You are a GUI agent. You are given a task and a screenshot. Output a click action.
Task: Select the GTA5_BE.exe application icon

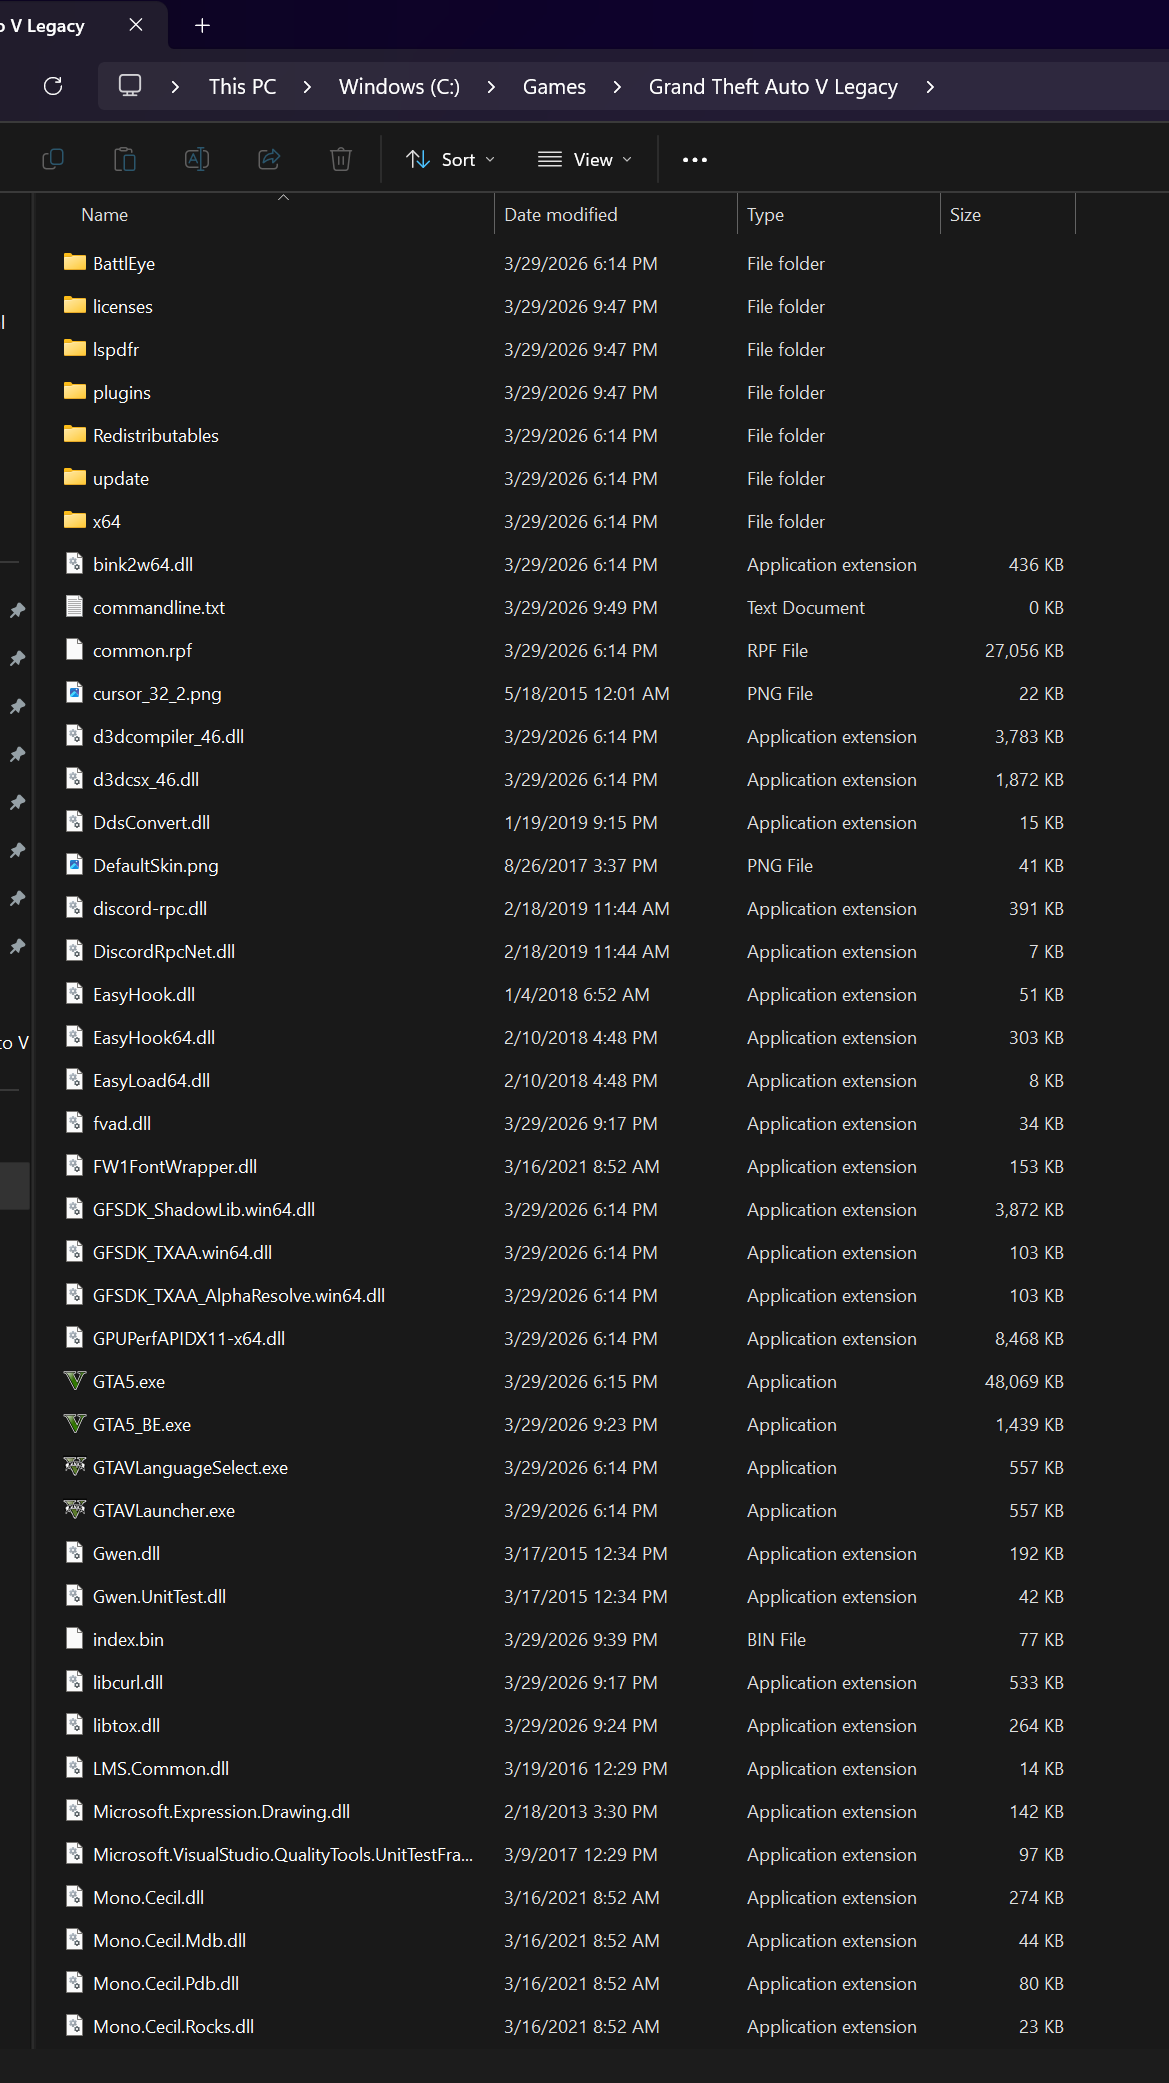(75, 1424)
